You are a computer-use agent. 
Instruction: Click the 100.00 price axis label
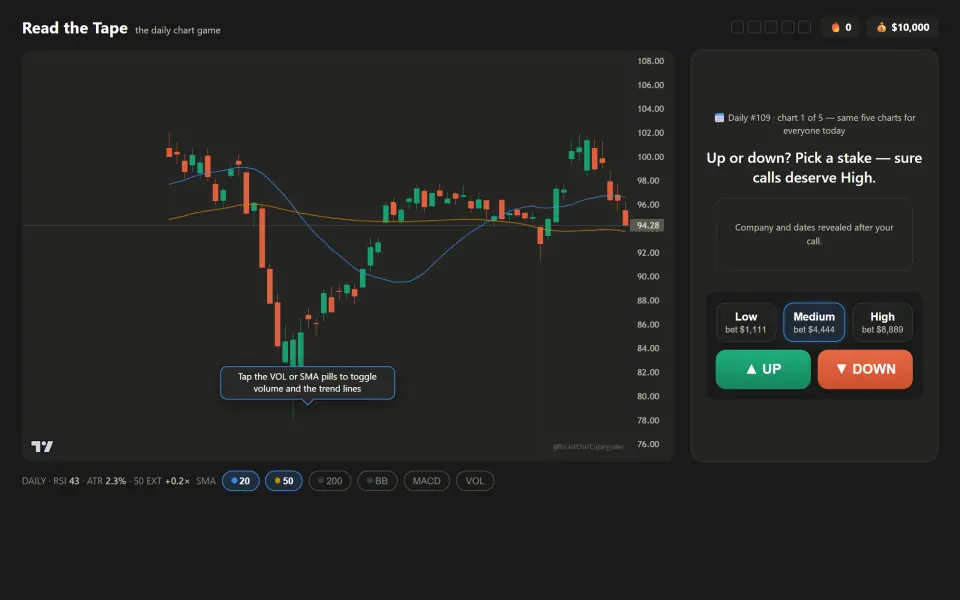650,157
